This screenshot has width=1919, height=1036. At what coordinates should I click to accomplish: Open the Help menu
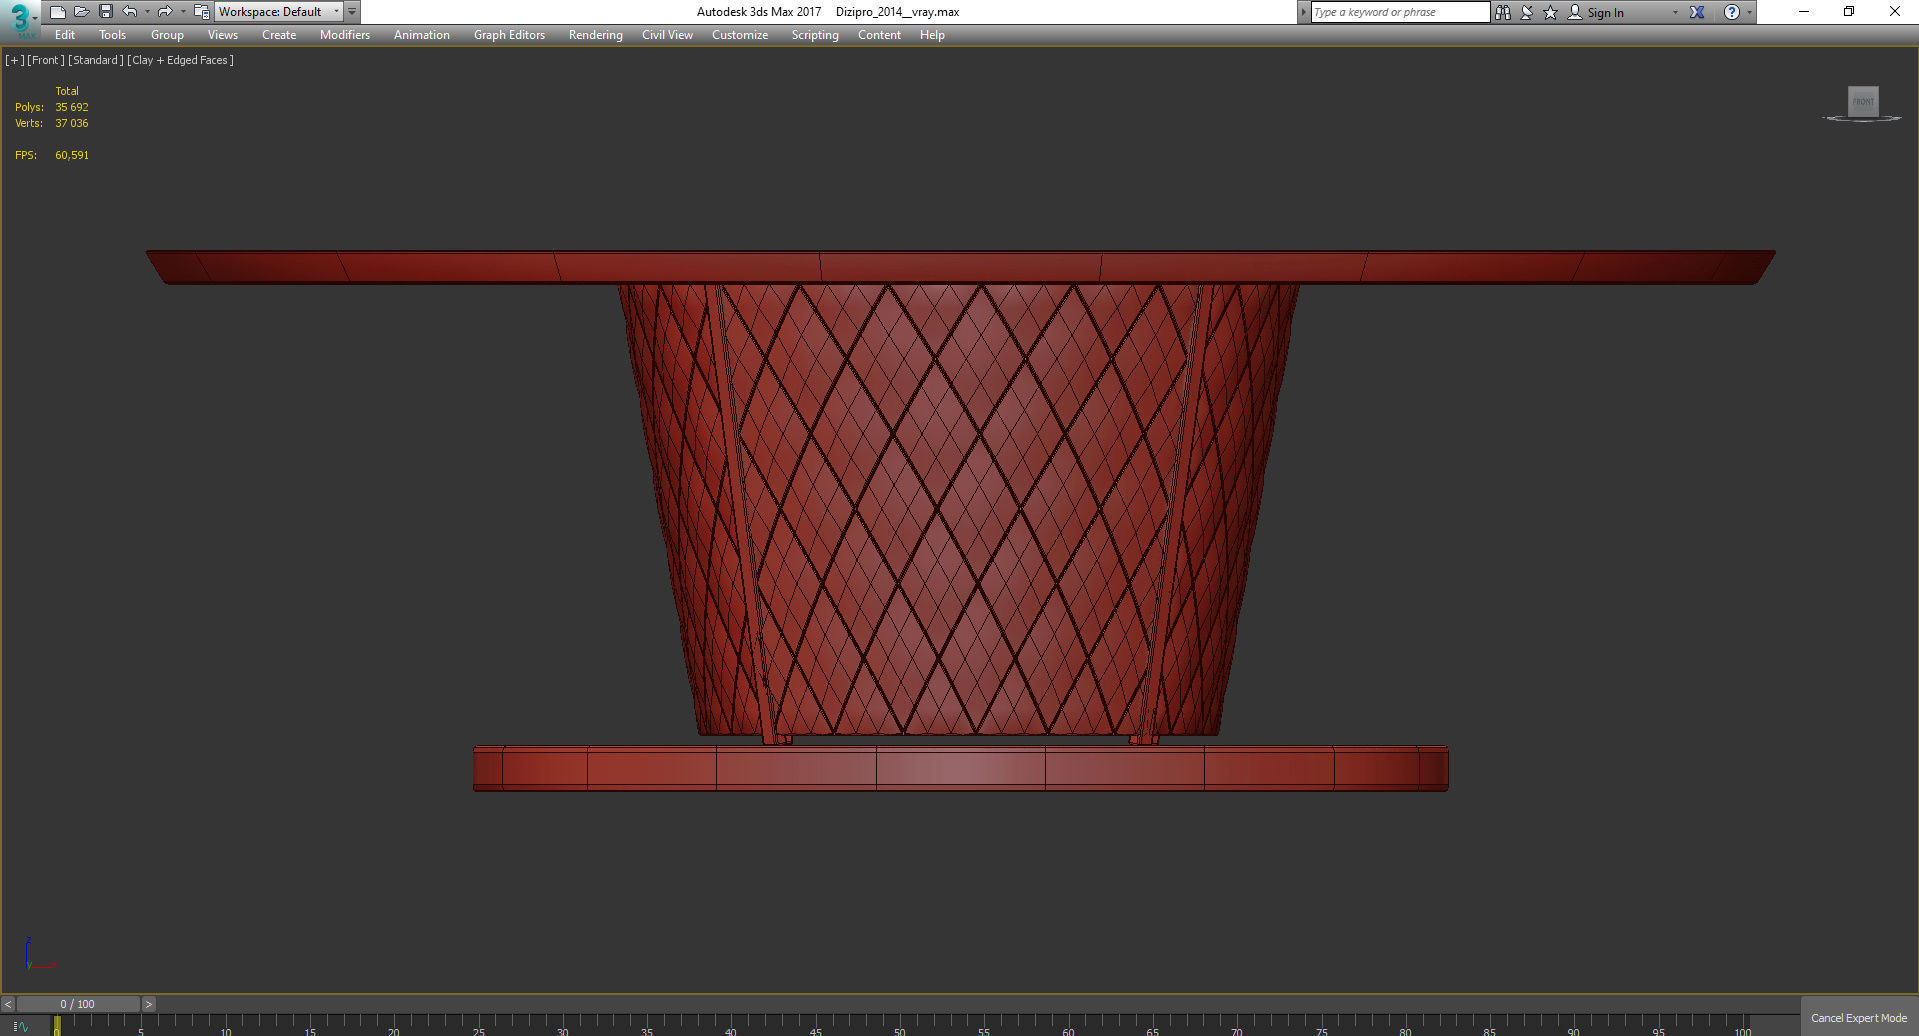(932, 35)
